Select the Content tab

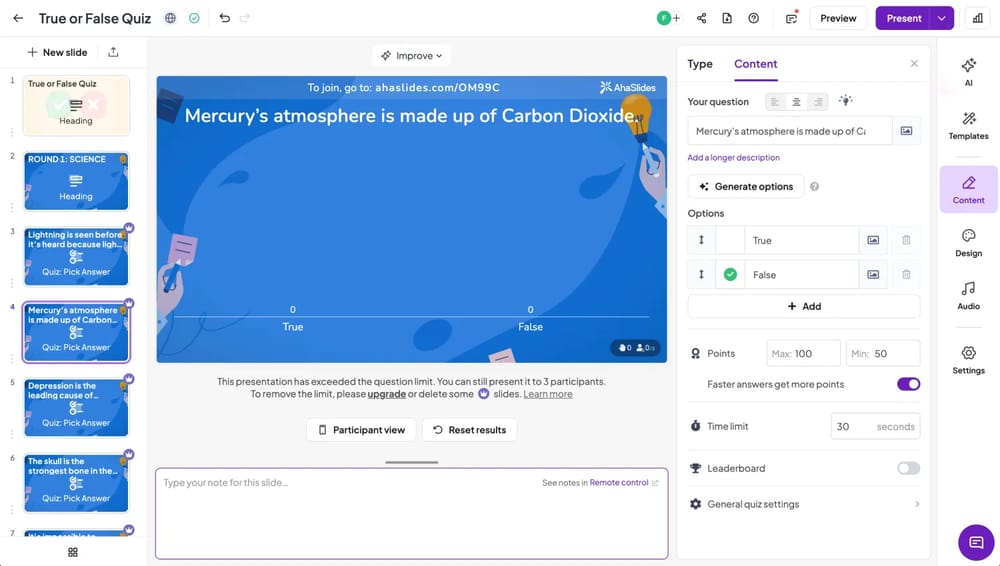pyautogui.click(x=755, y=64)
